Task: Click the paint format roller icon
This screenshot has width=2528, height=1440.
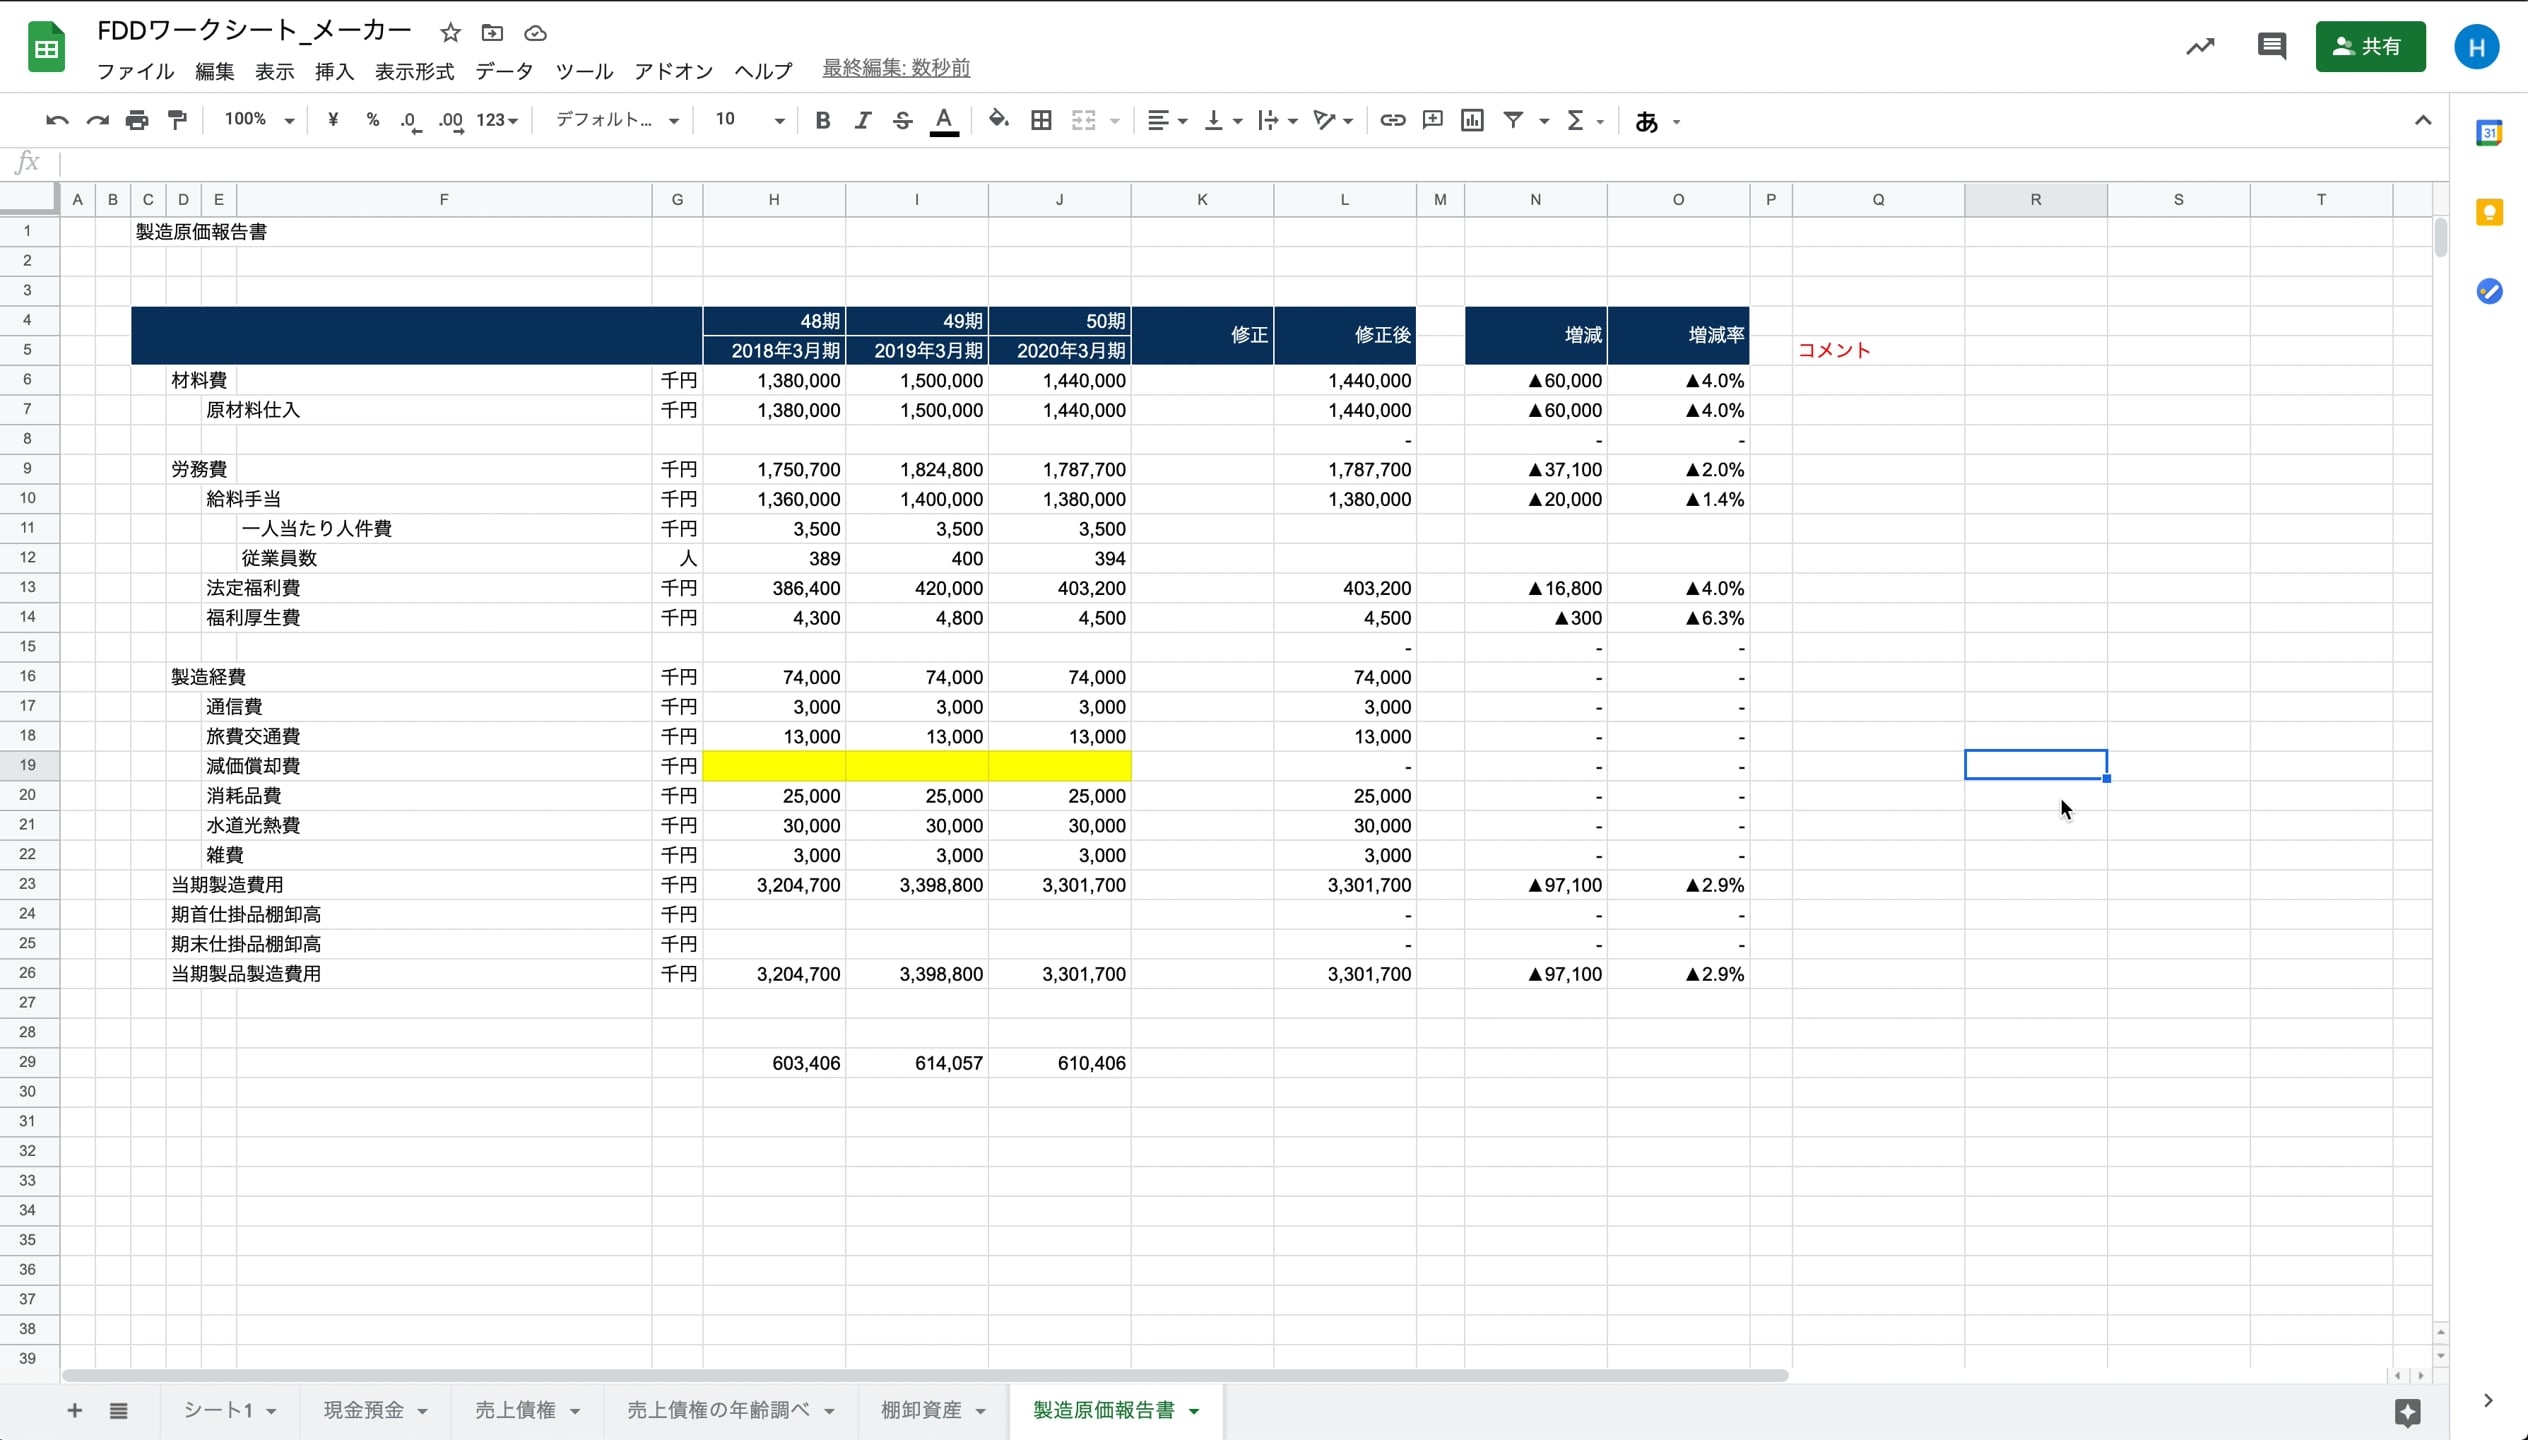Action: tap(178, 120)
